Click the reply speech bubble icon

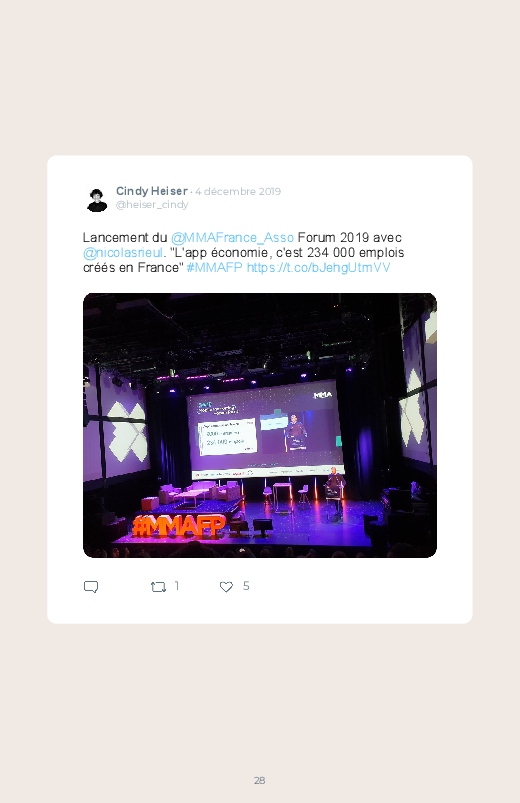click(91, 587)
